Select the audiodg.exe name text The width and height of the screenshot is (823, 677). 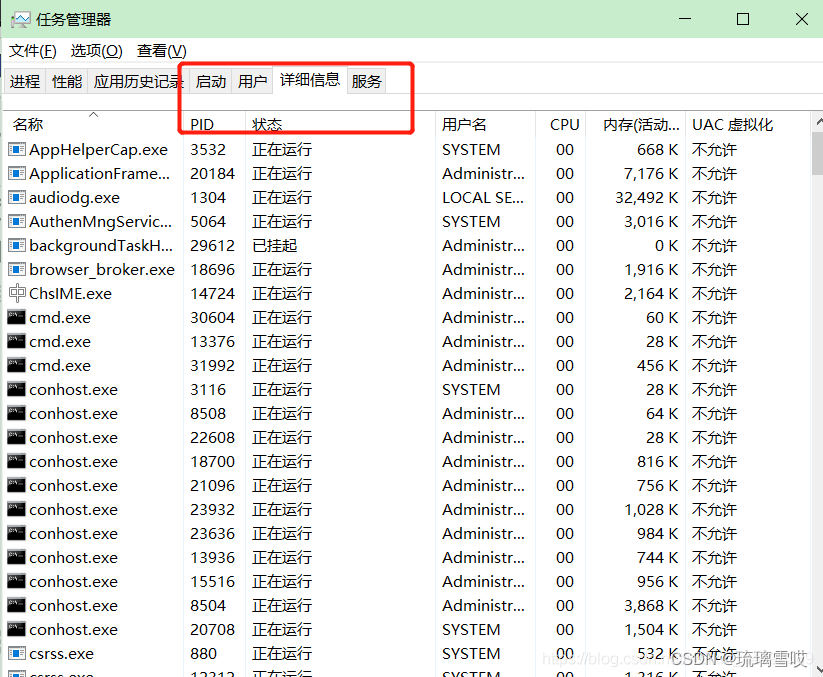tap(75, 198)
